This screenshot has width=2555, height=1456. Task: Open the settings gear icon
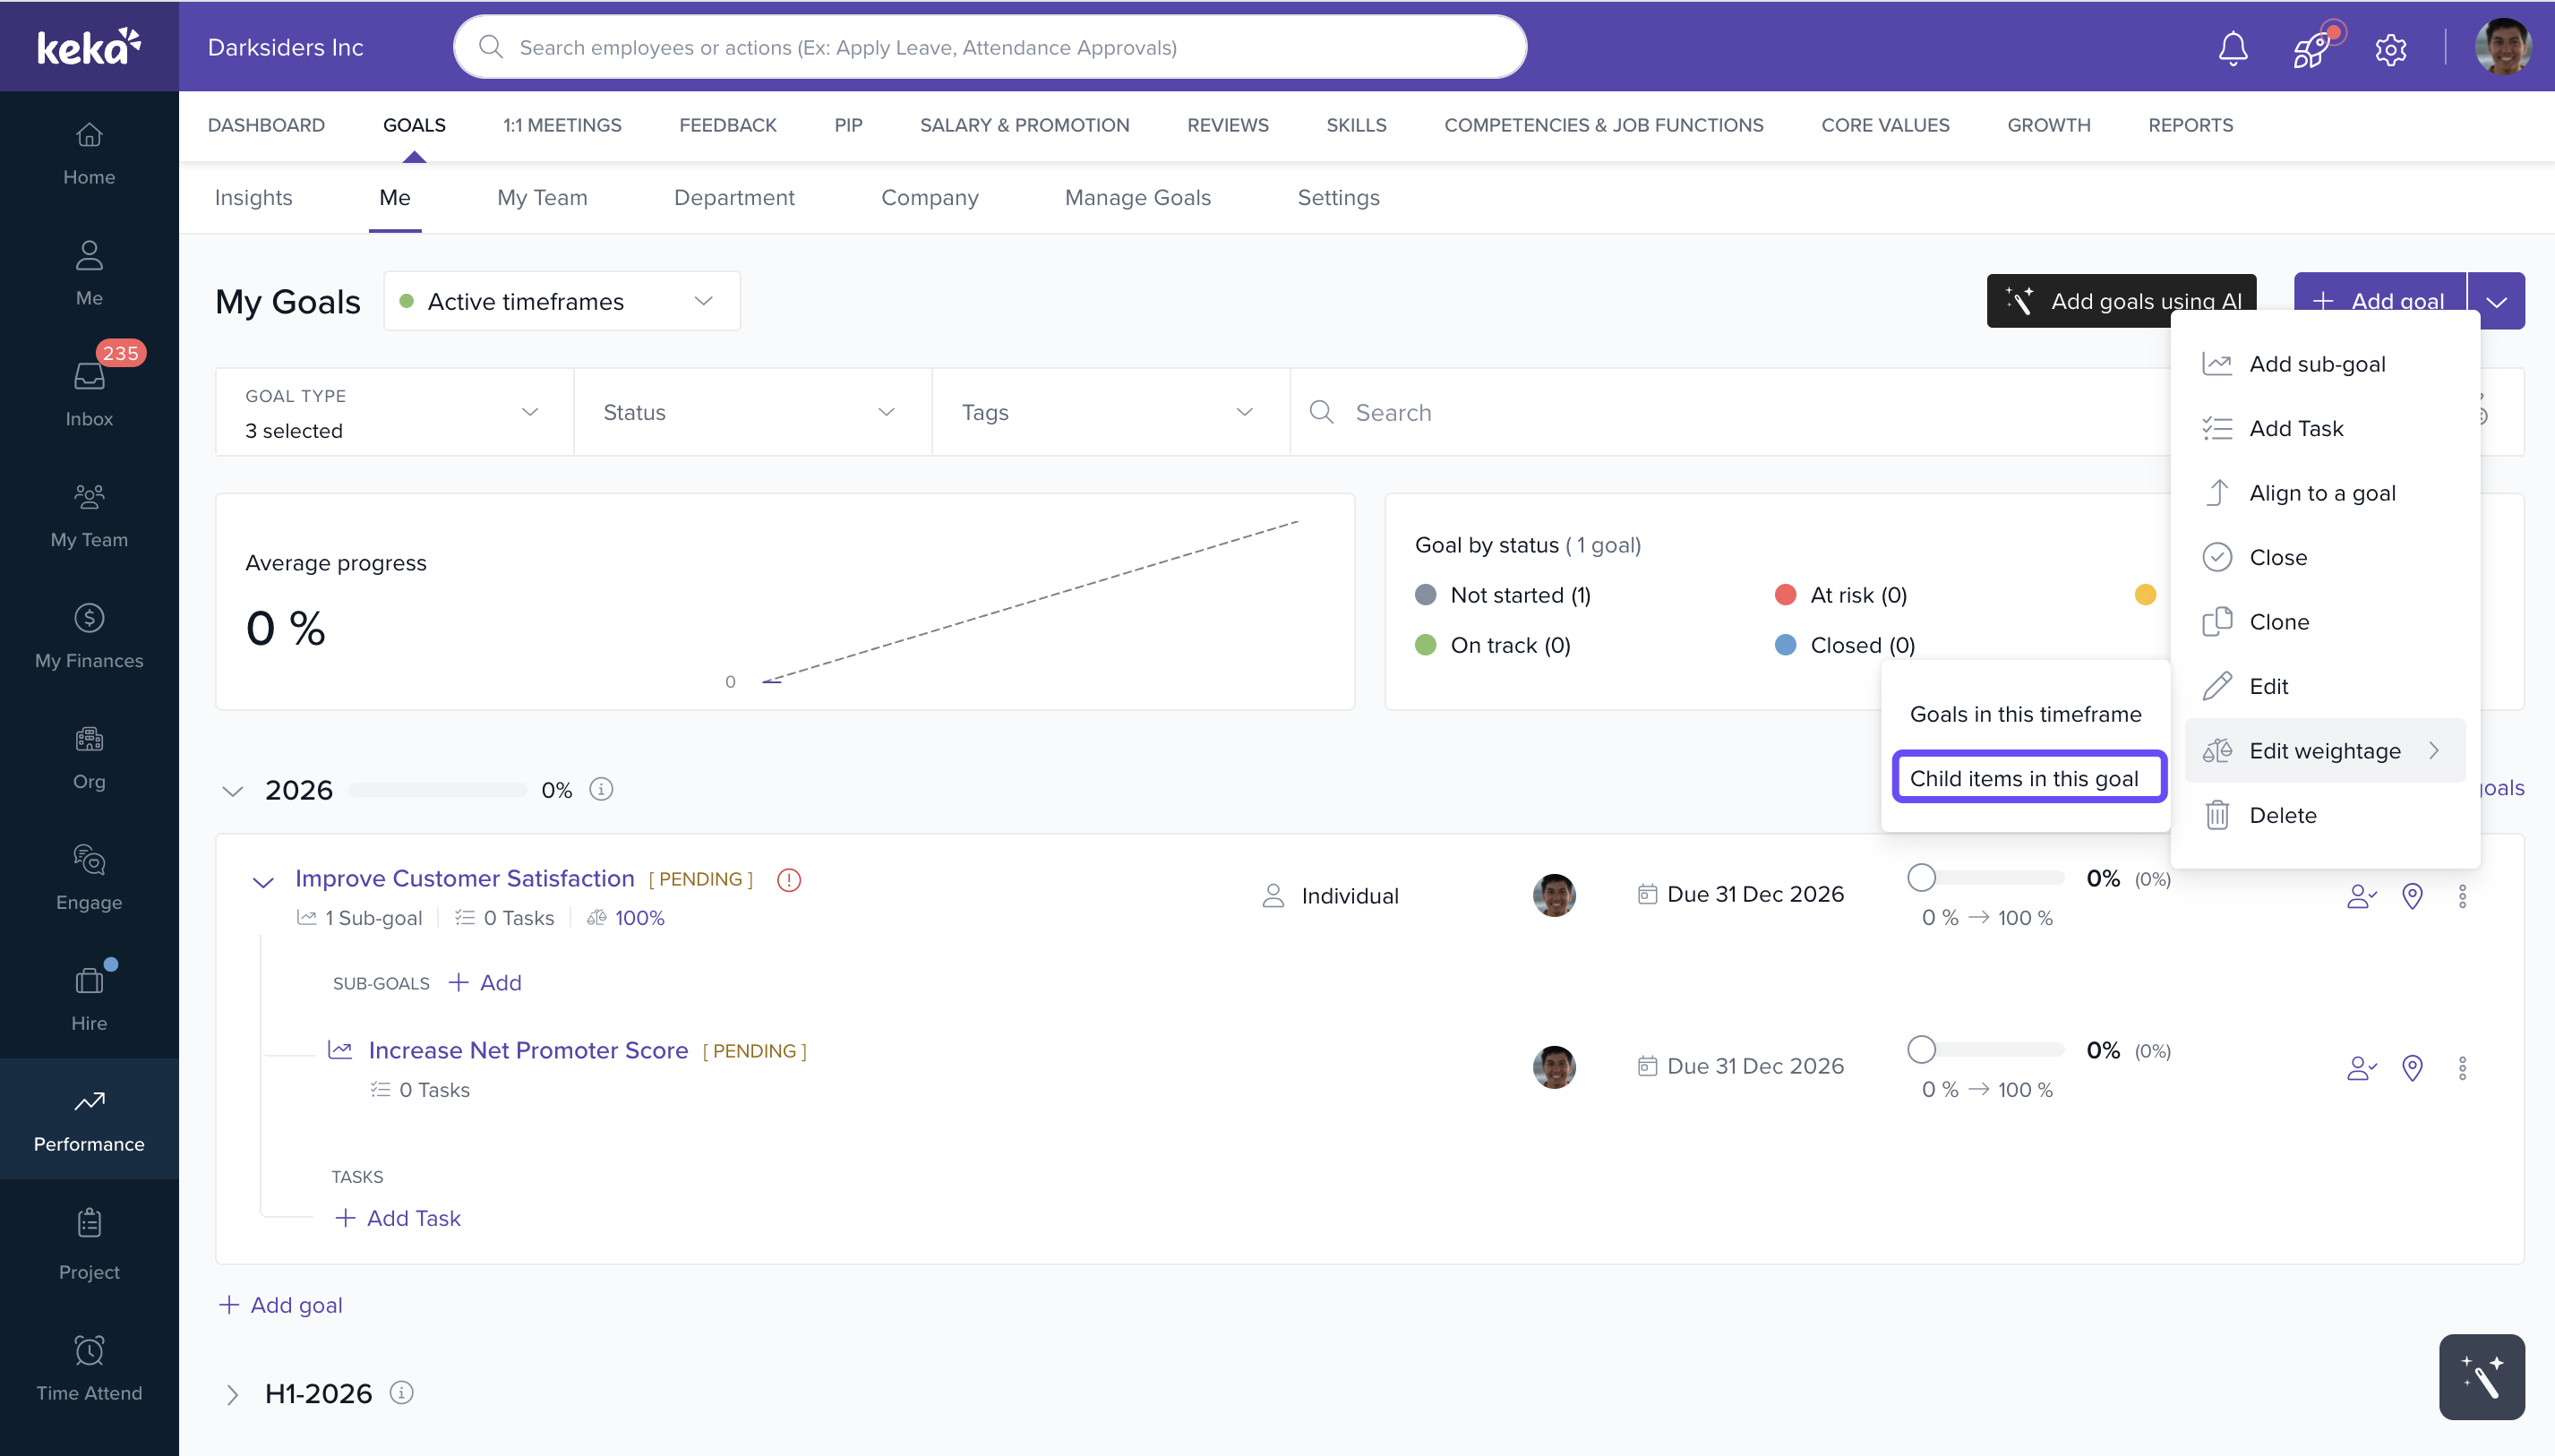pyautogui.click(x=2390, y=48)
